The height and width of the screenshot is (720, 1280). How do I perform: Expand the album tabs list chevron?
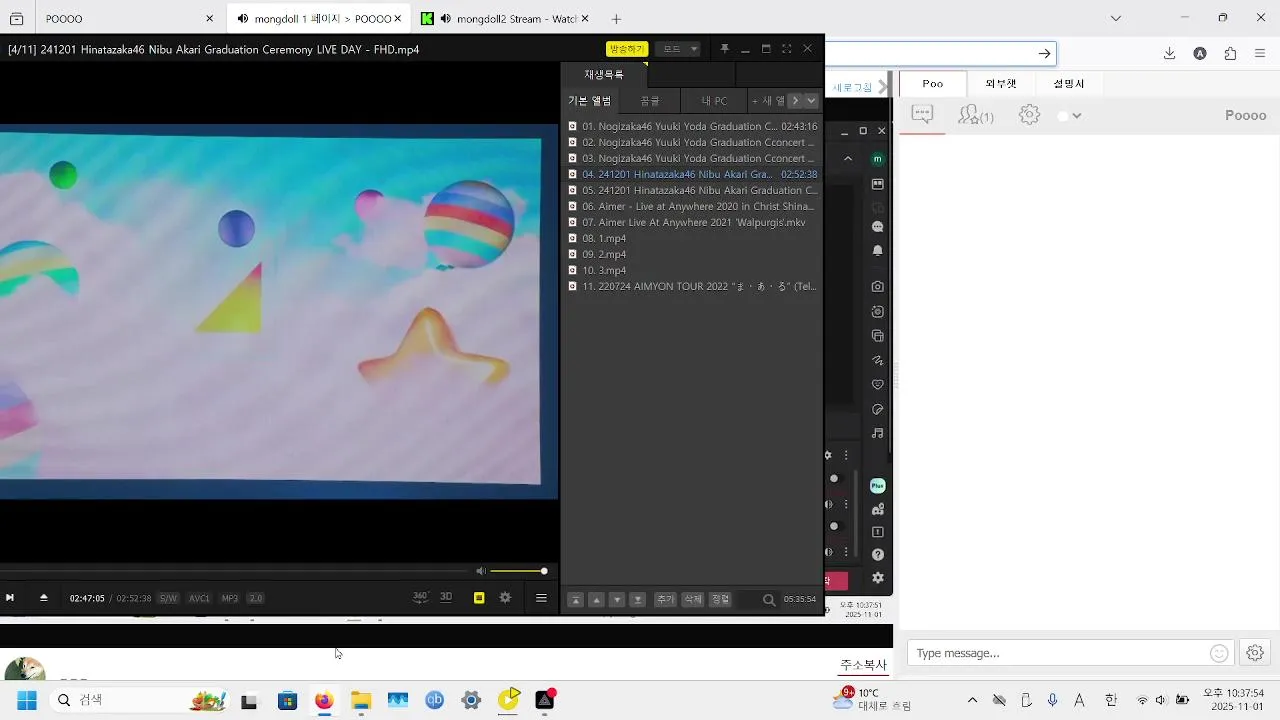click(811, 101)
